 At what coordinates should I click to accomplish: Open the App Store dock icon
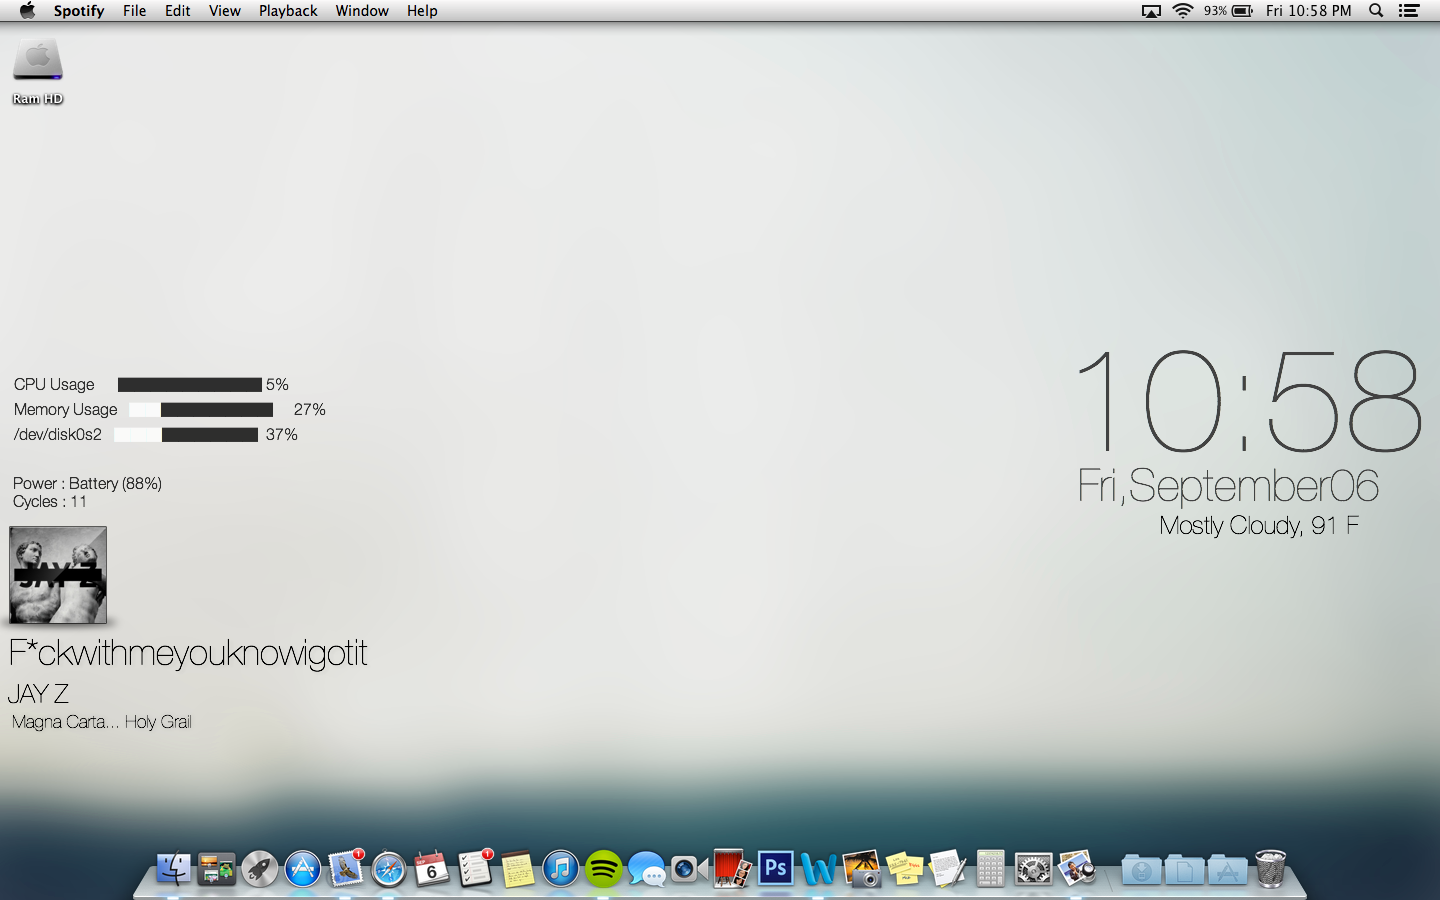coord(303,868)
